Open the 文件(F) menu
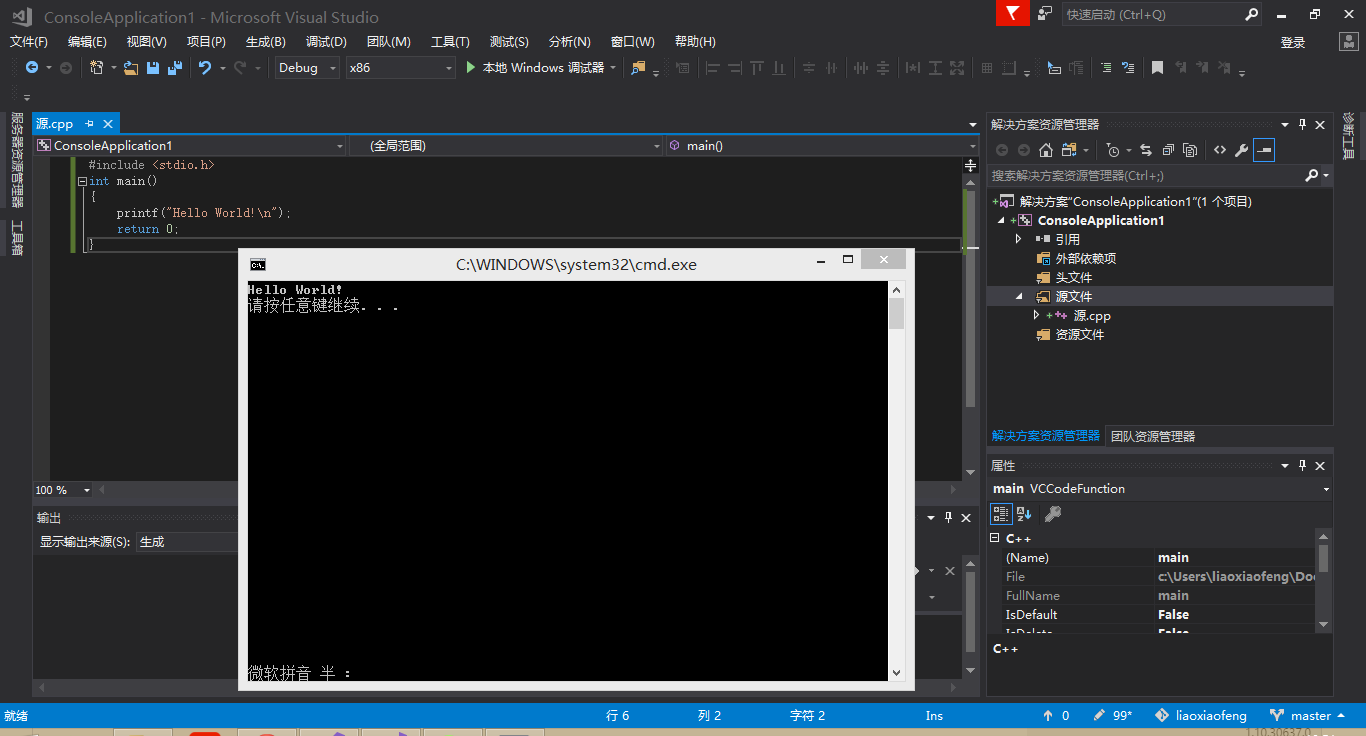 click(x=29, y=42)
